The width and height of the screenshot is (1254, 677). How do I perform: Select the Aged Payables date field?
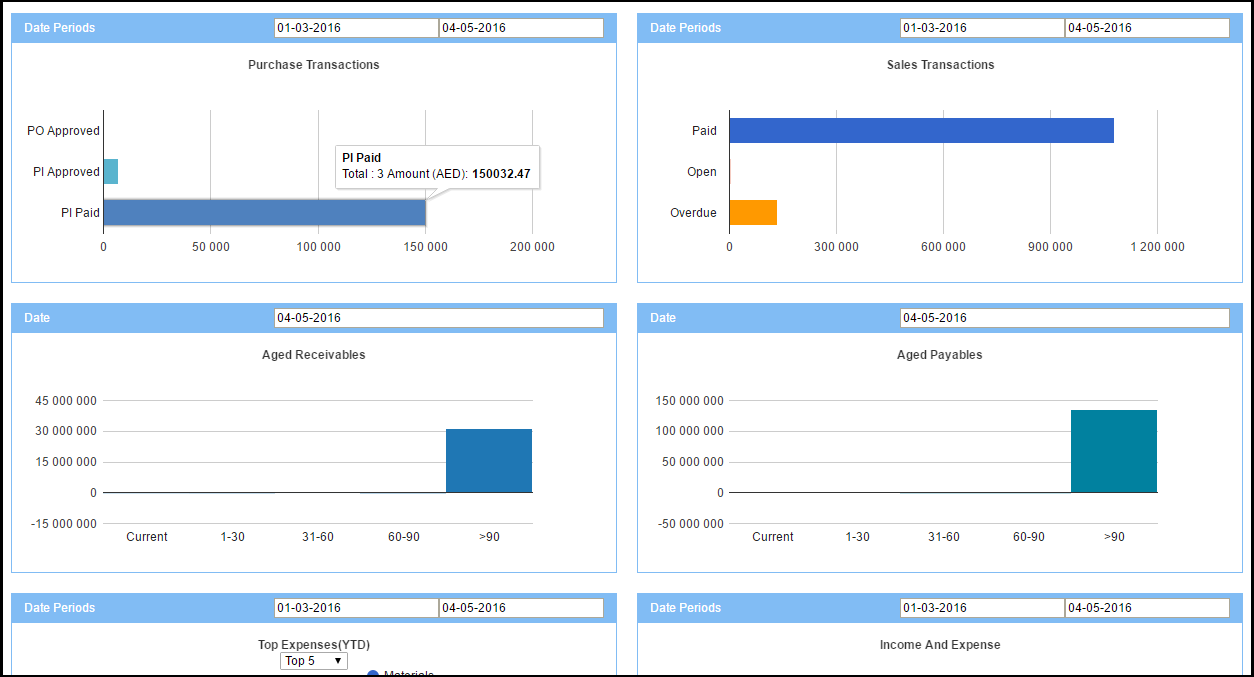pyautogui.click(x=1064, y=318)
